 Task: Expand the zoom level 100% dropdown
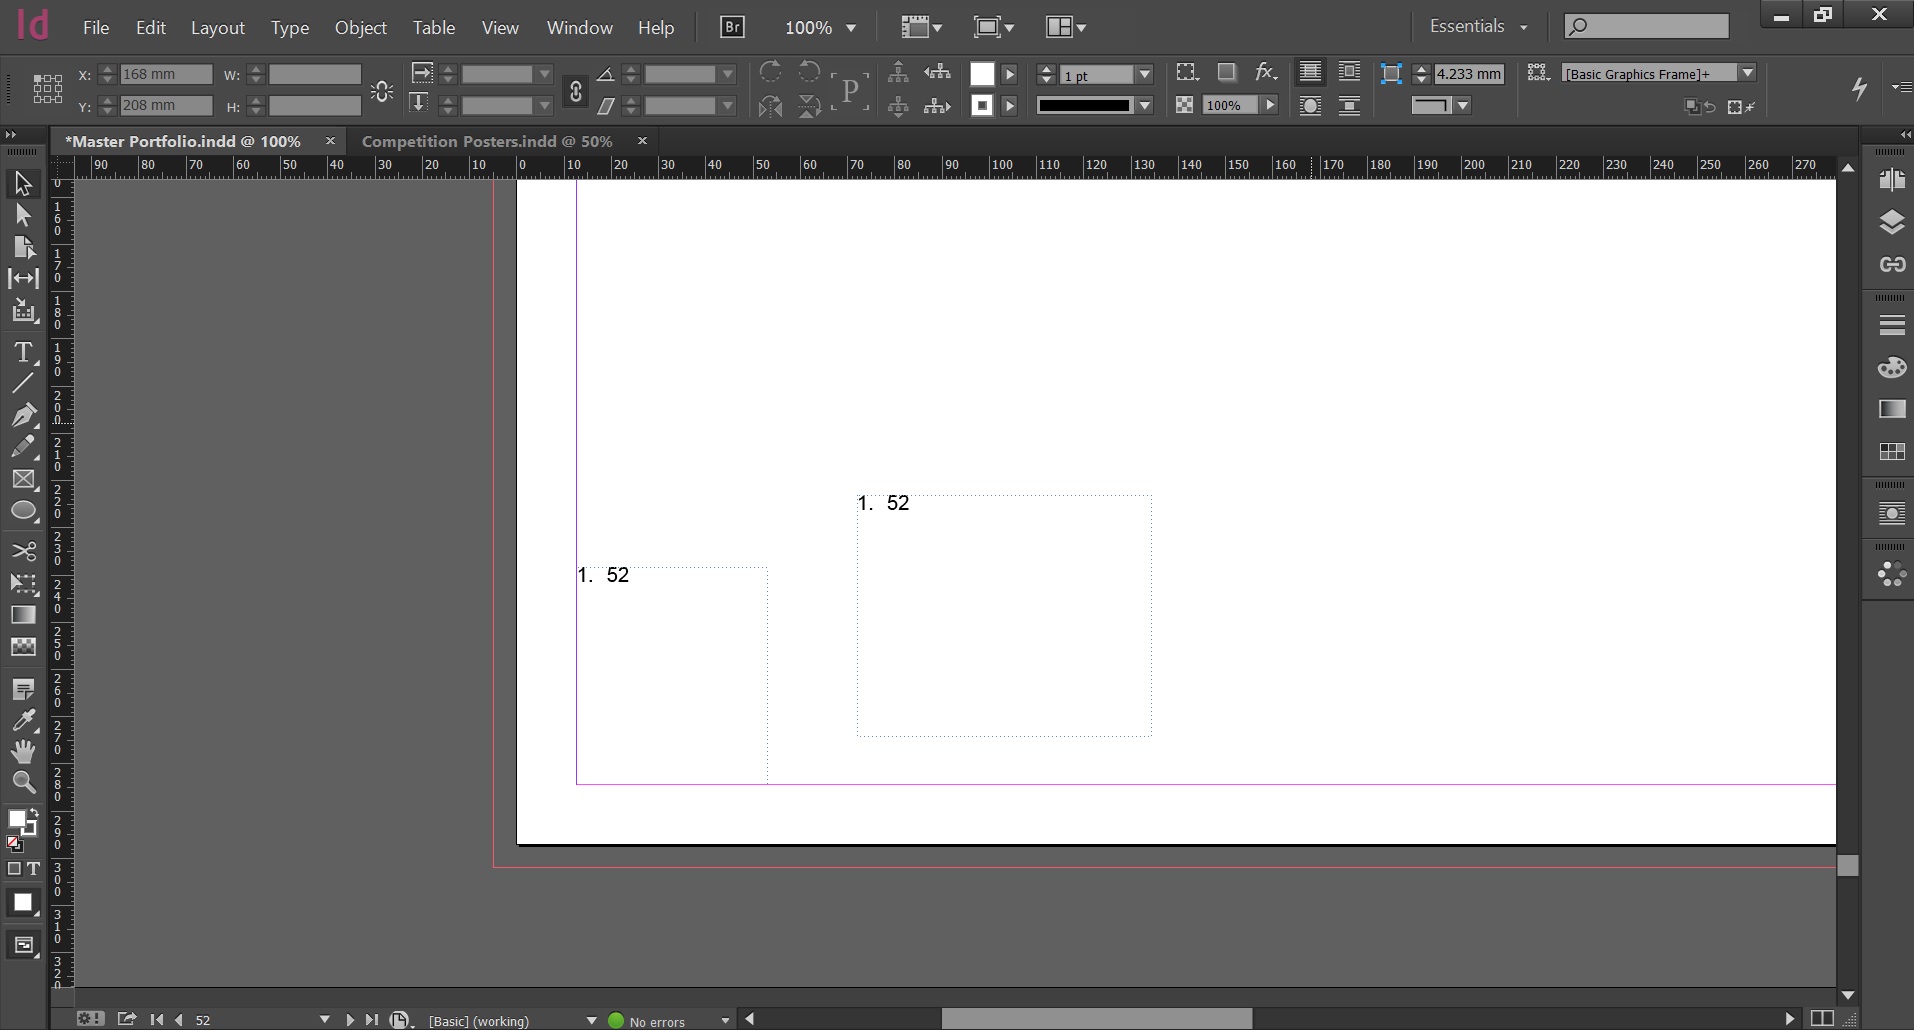851,28
